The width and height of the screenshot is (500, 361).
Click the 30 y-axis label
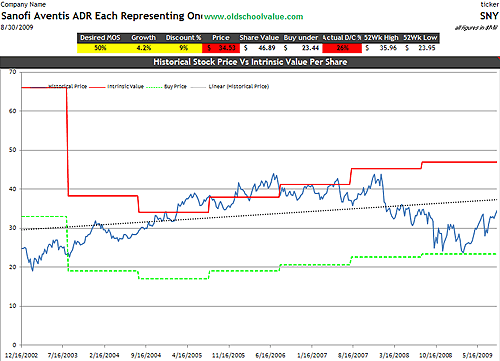point(12,228)
